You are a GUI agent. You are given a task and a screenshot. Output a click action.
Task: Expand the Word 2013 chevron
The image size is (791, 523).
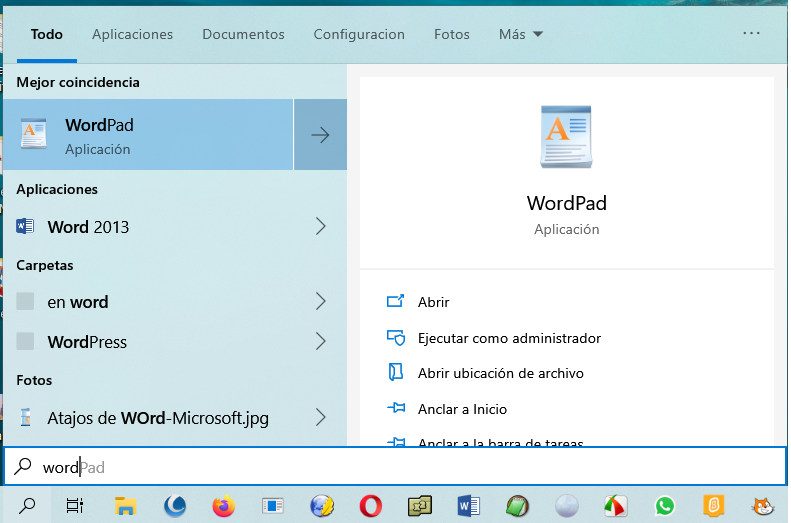[x=321, y=226]
